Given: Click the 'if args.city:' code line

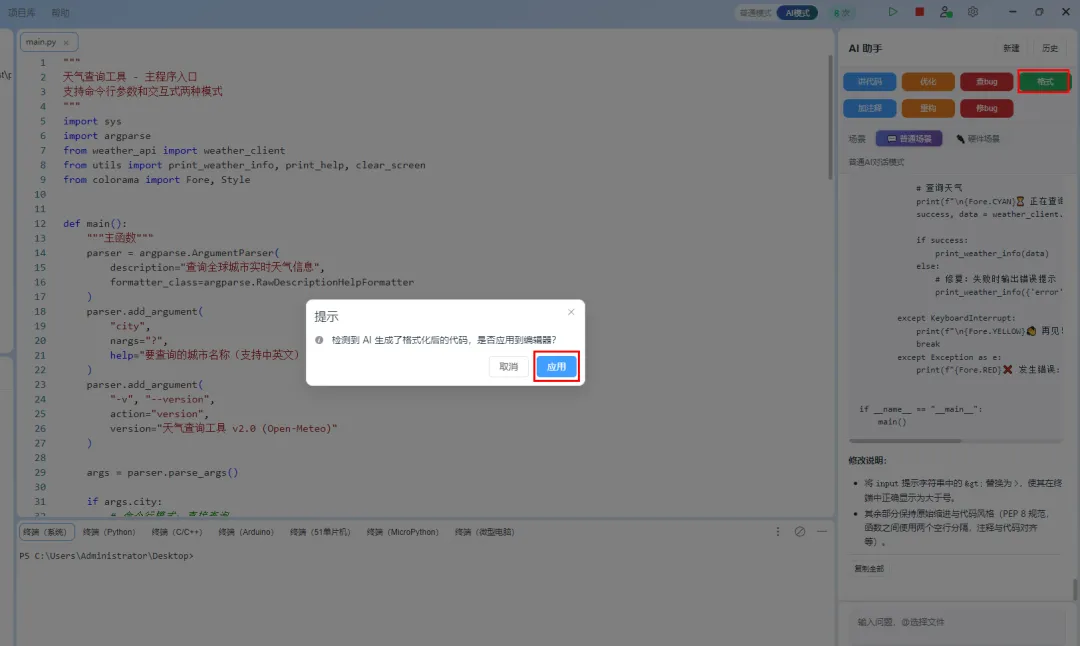Looking at the screenshot, I should (124, 501).
